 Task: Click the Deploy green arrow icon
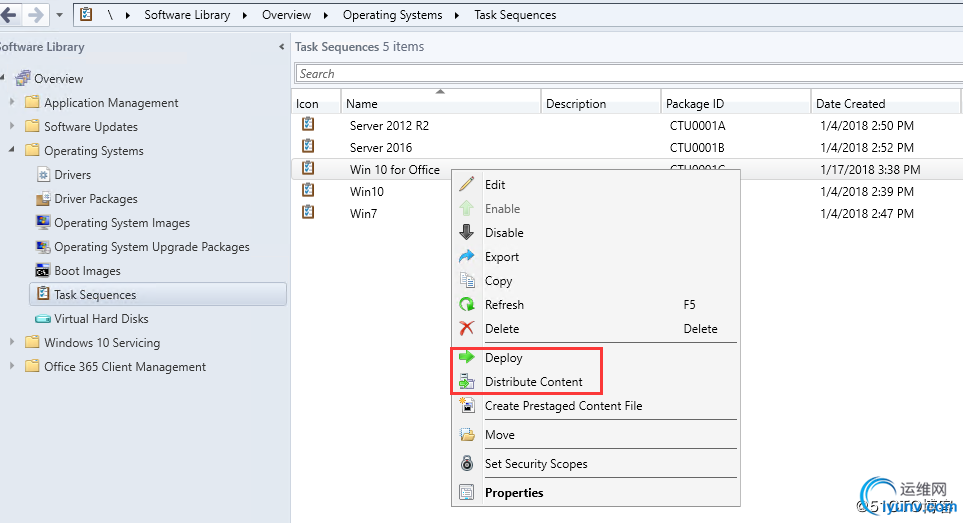point(466,357)
